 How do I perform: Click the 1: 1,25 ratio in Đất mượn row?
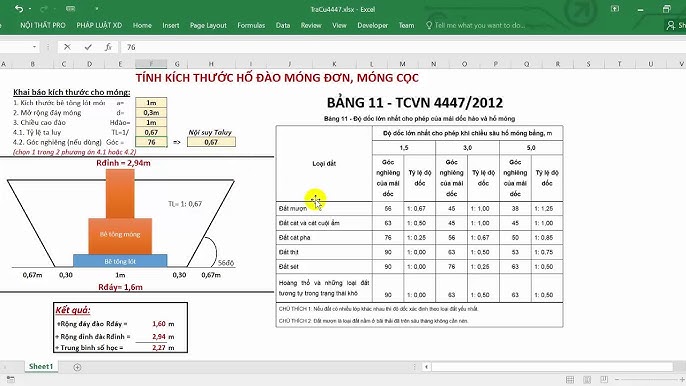[x=544, y=209]
